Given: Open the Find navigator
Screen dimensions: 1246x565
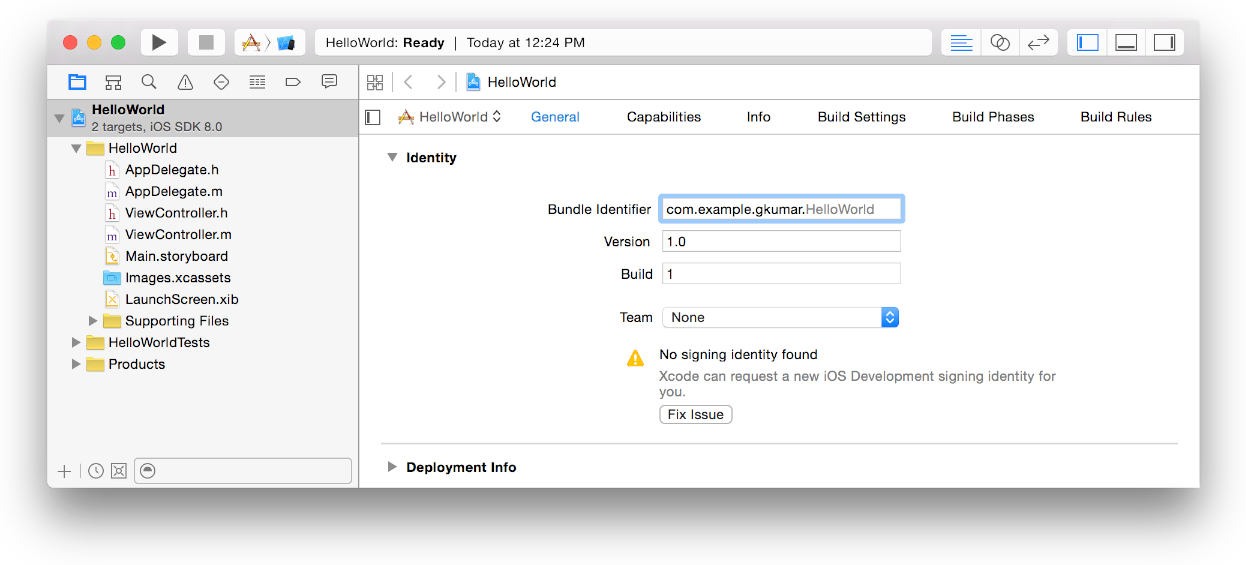Looking at the screenshot, I should 149,82.
